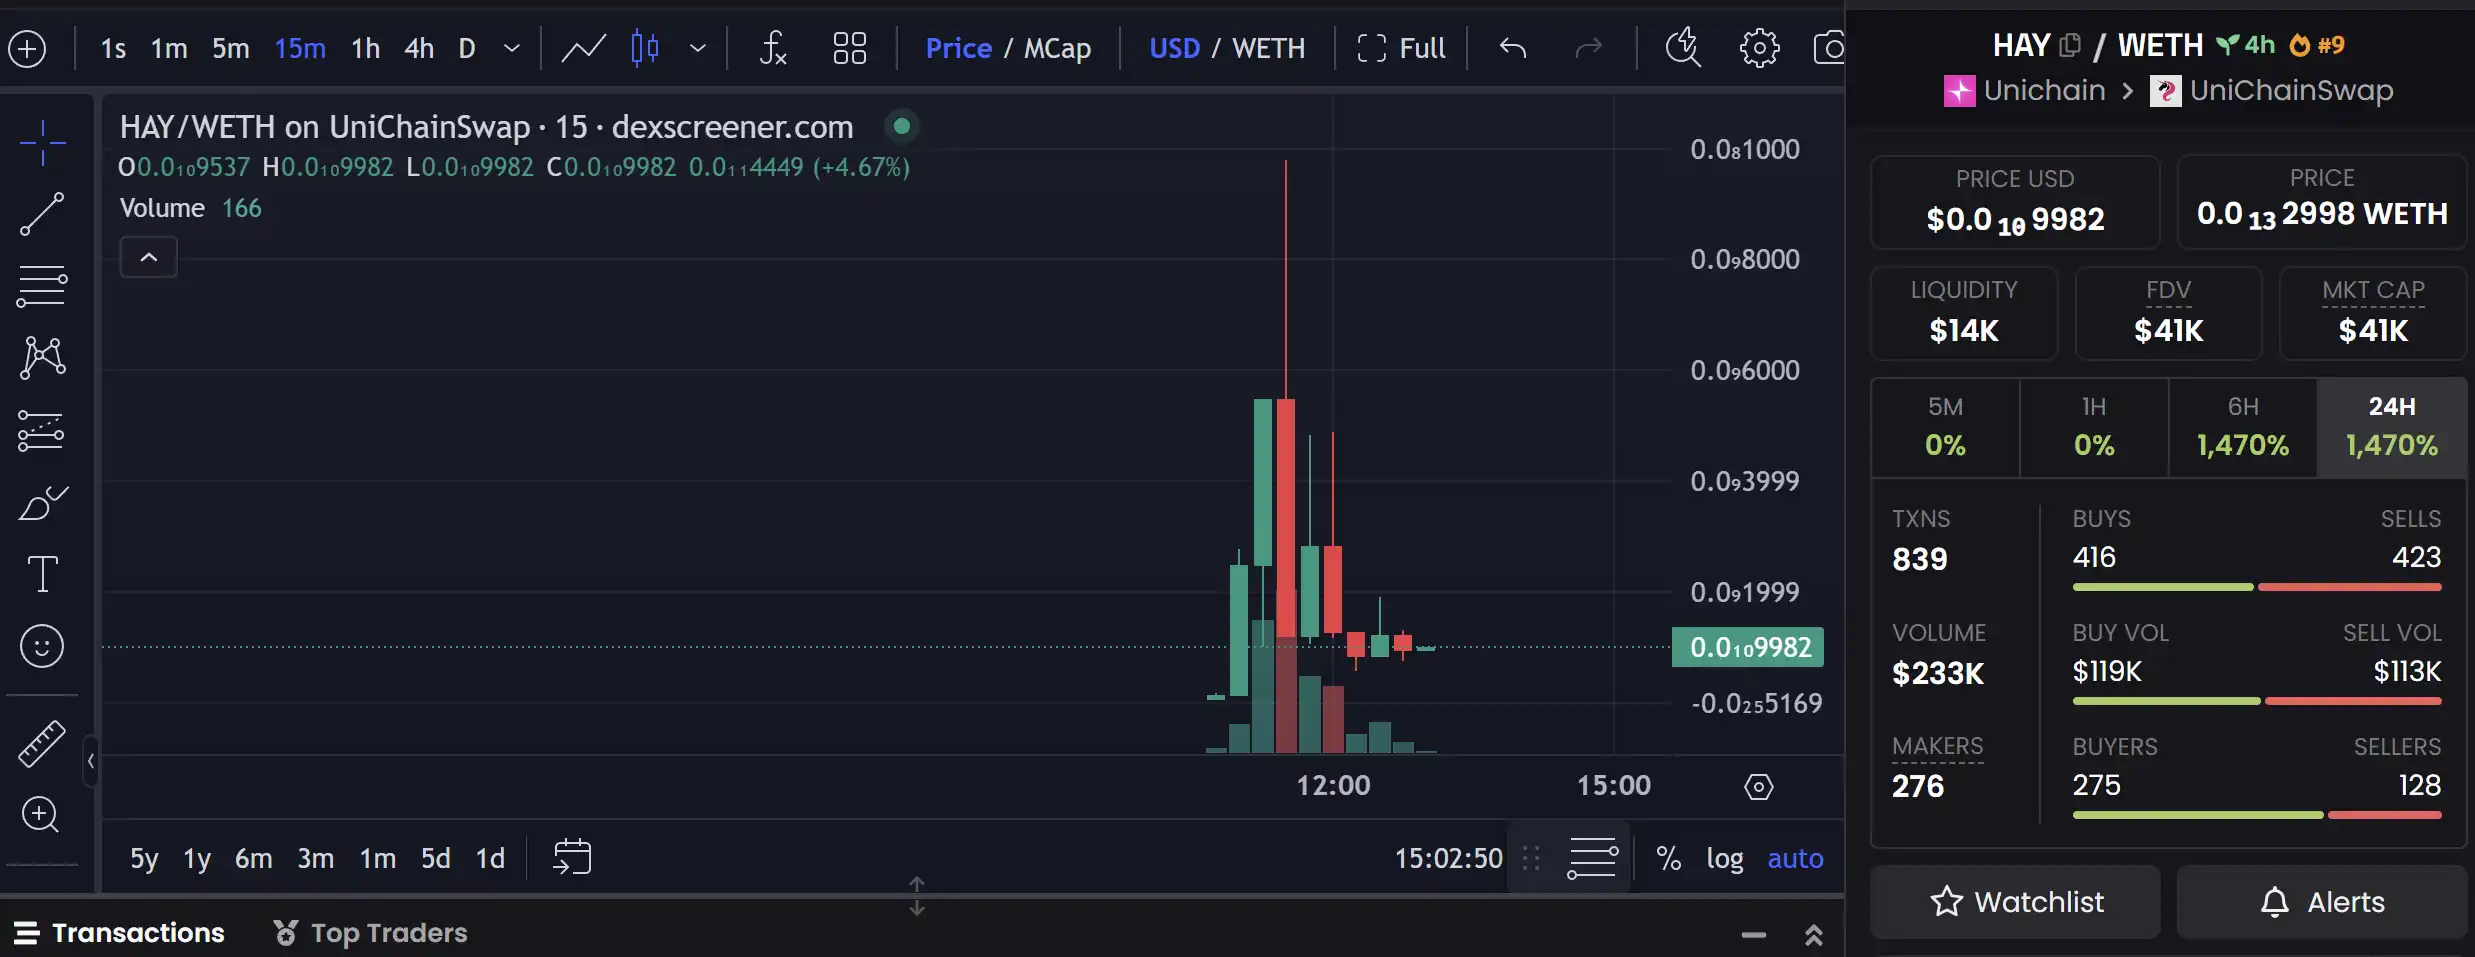Undo the last chart action
Viewport: 2475px width, 957px height.
pyautogui.click(x=1510, y=47)
